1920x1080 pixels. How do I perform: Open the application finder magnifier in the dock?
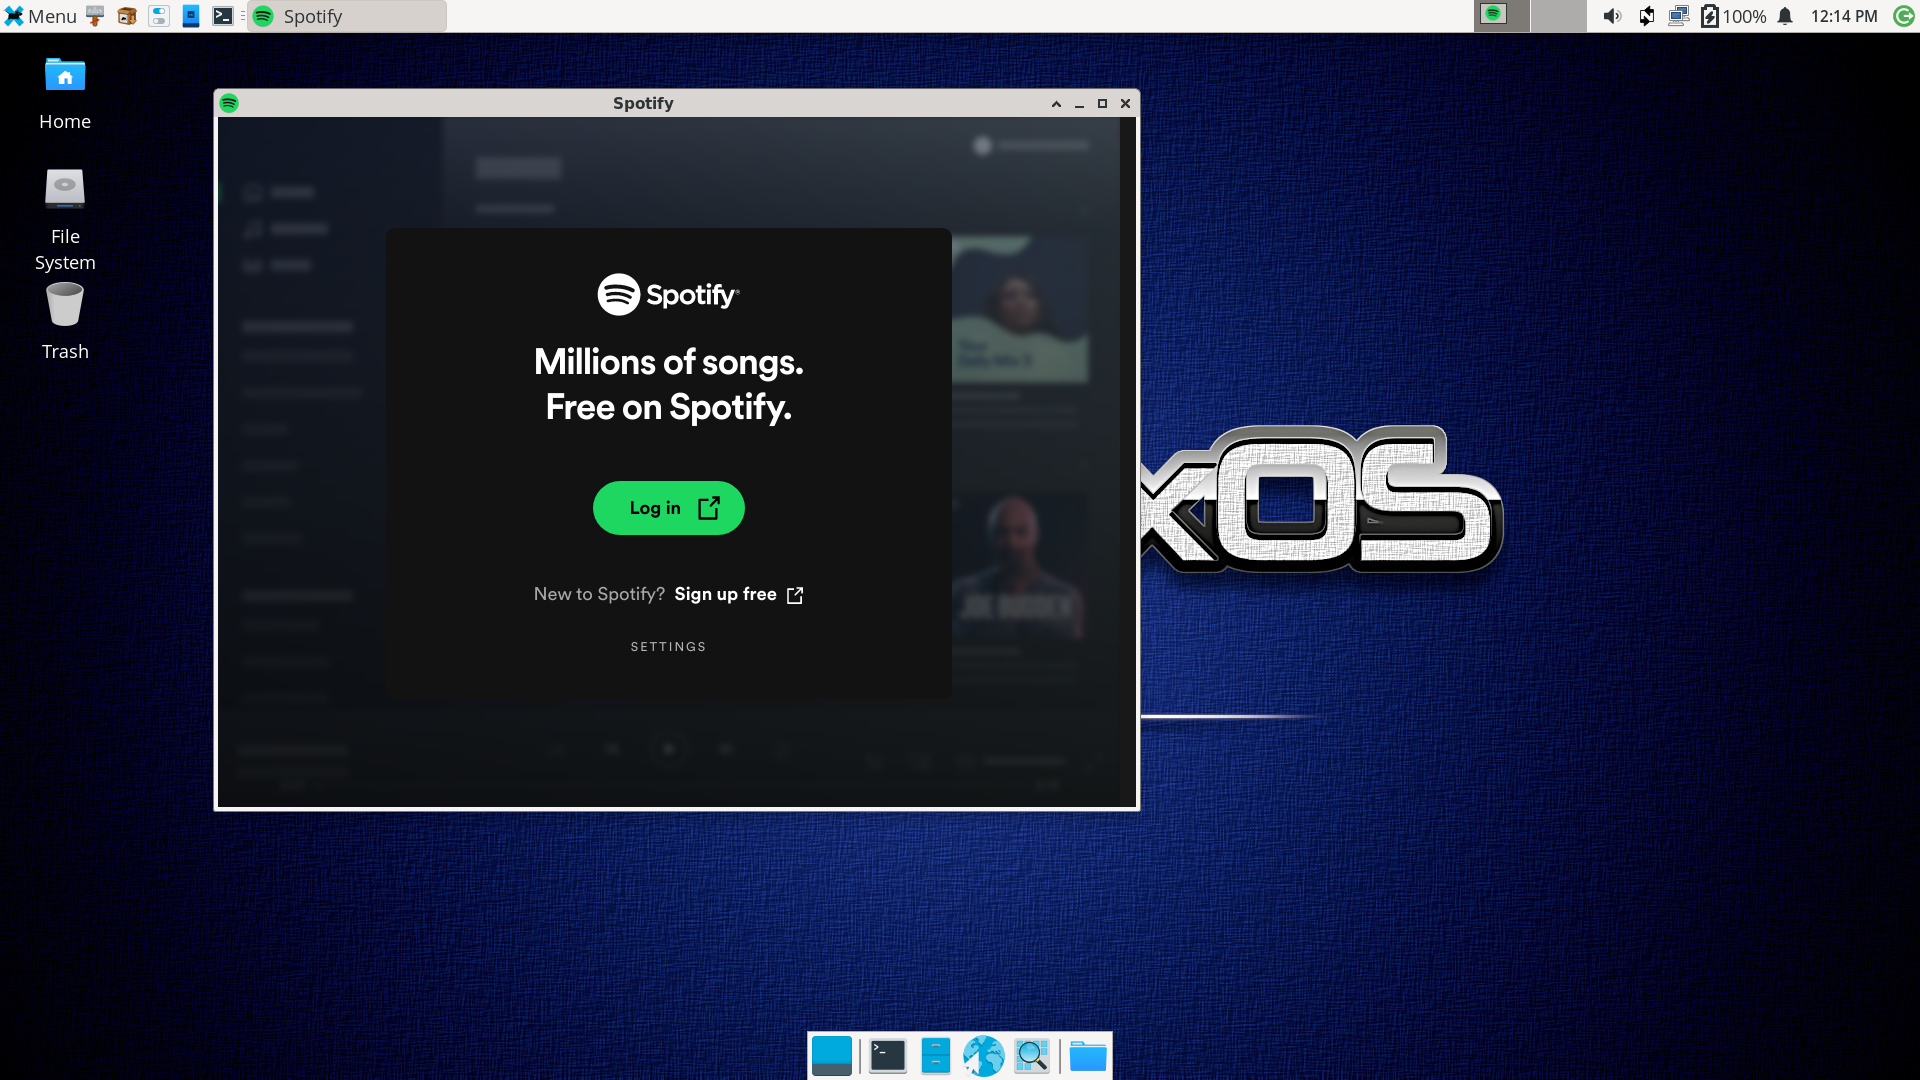pos(1031,1056)
